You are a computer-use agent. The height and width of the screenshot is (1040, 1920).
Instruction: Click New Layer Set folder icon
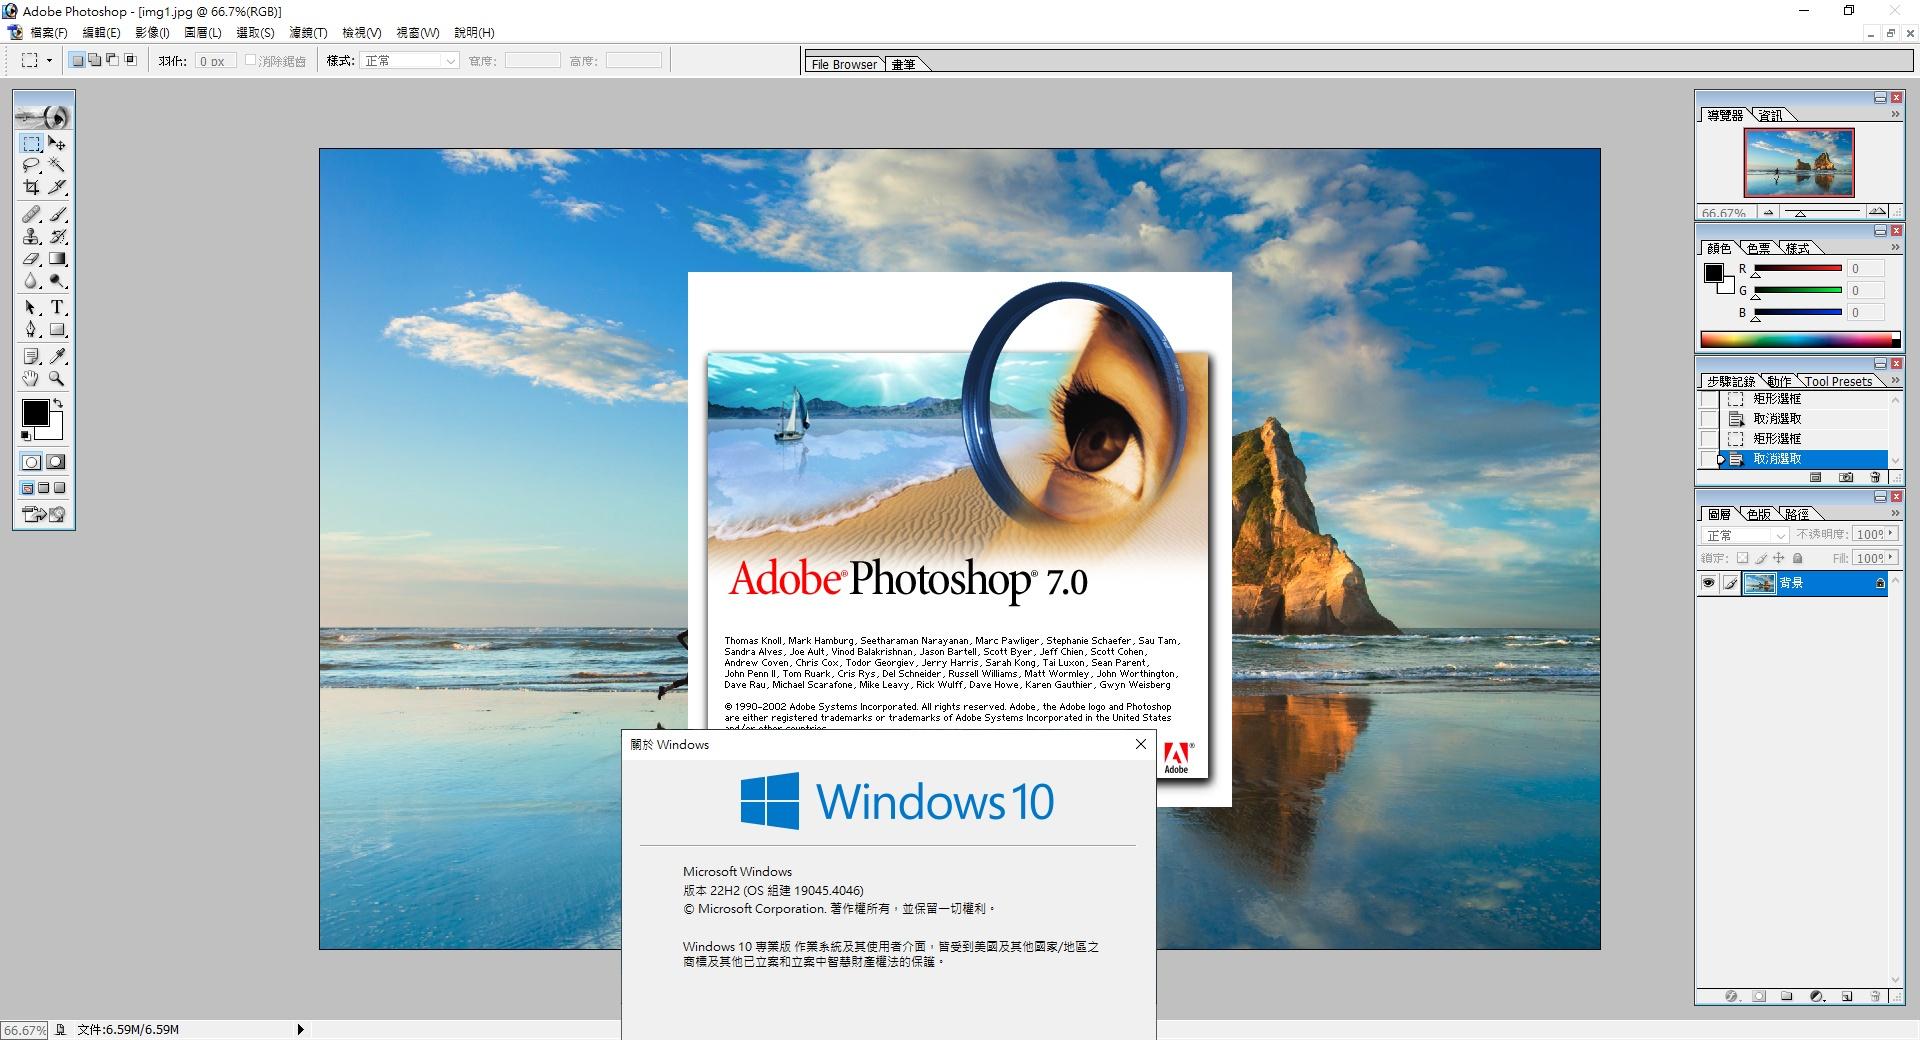pyautogui.click(x=1787, y=996)
